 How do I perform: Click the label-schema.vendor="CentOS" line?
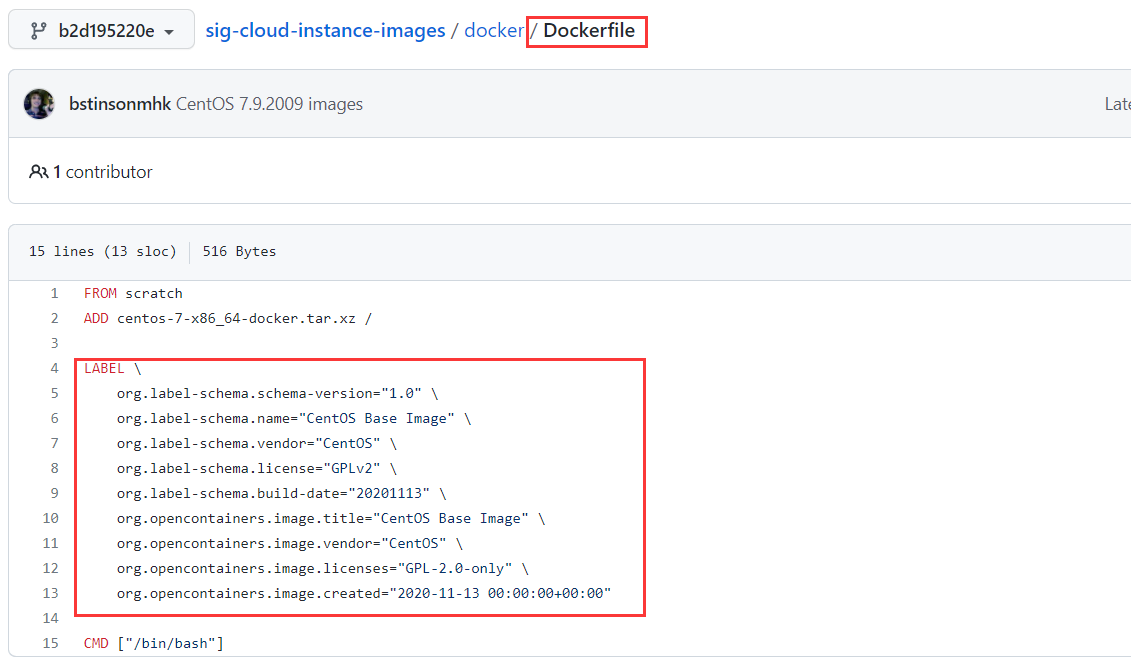click(x=257, y=444)
